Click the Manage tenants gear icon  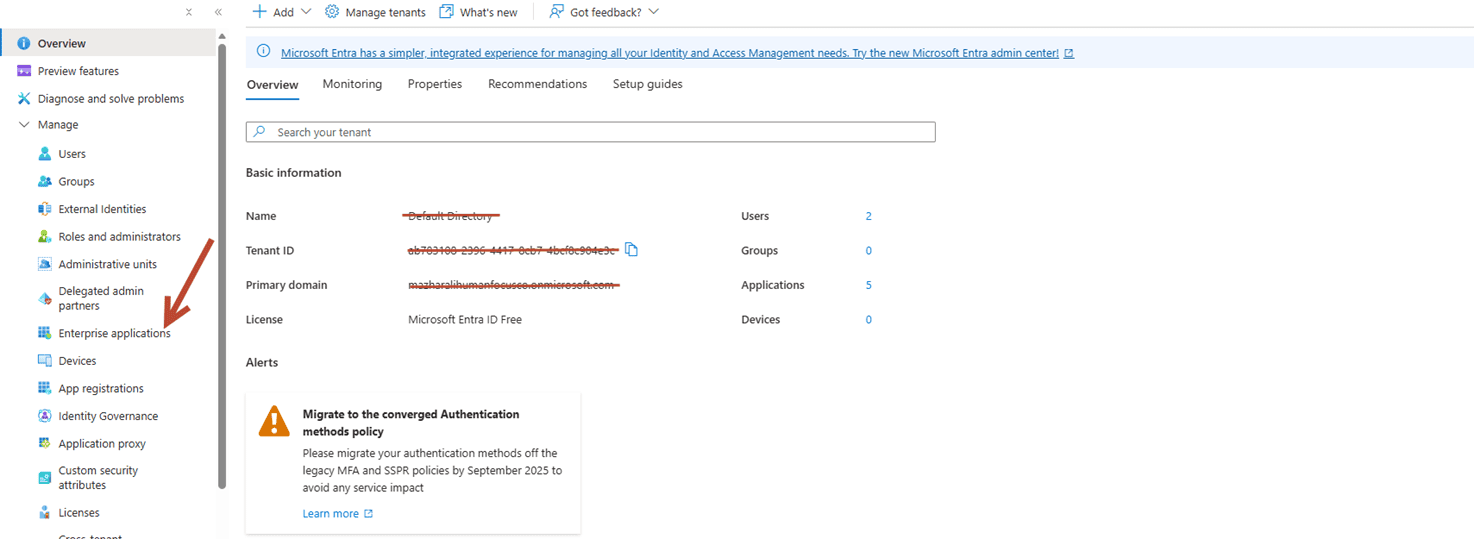[x=332, y=12]
